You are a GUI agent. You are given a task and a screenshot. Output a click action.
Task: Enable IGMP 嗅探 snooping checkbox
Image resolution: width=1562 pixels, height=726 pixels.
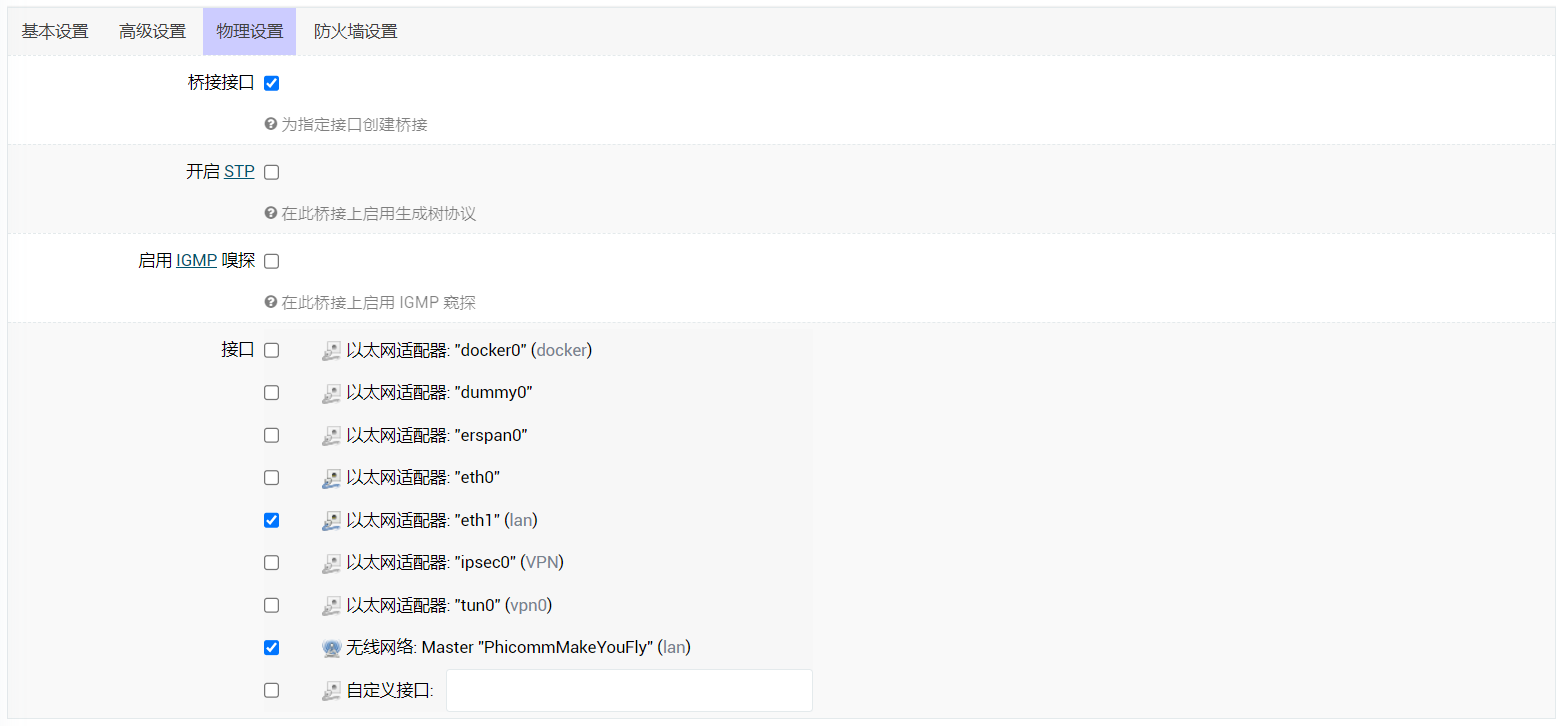click(271, 261)
